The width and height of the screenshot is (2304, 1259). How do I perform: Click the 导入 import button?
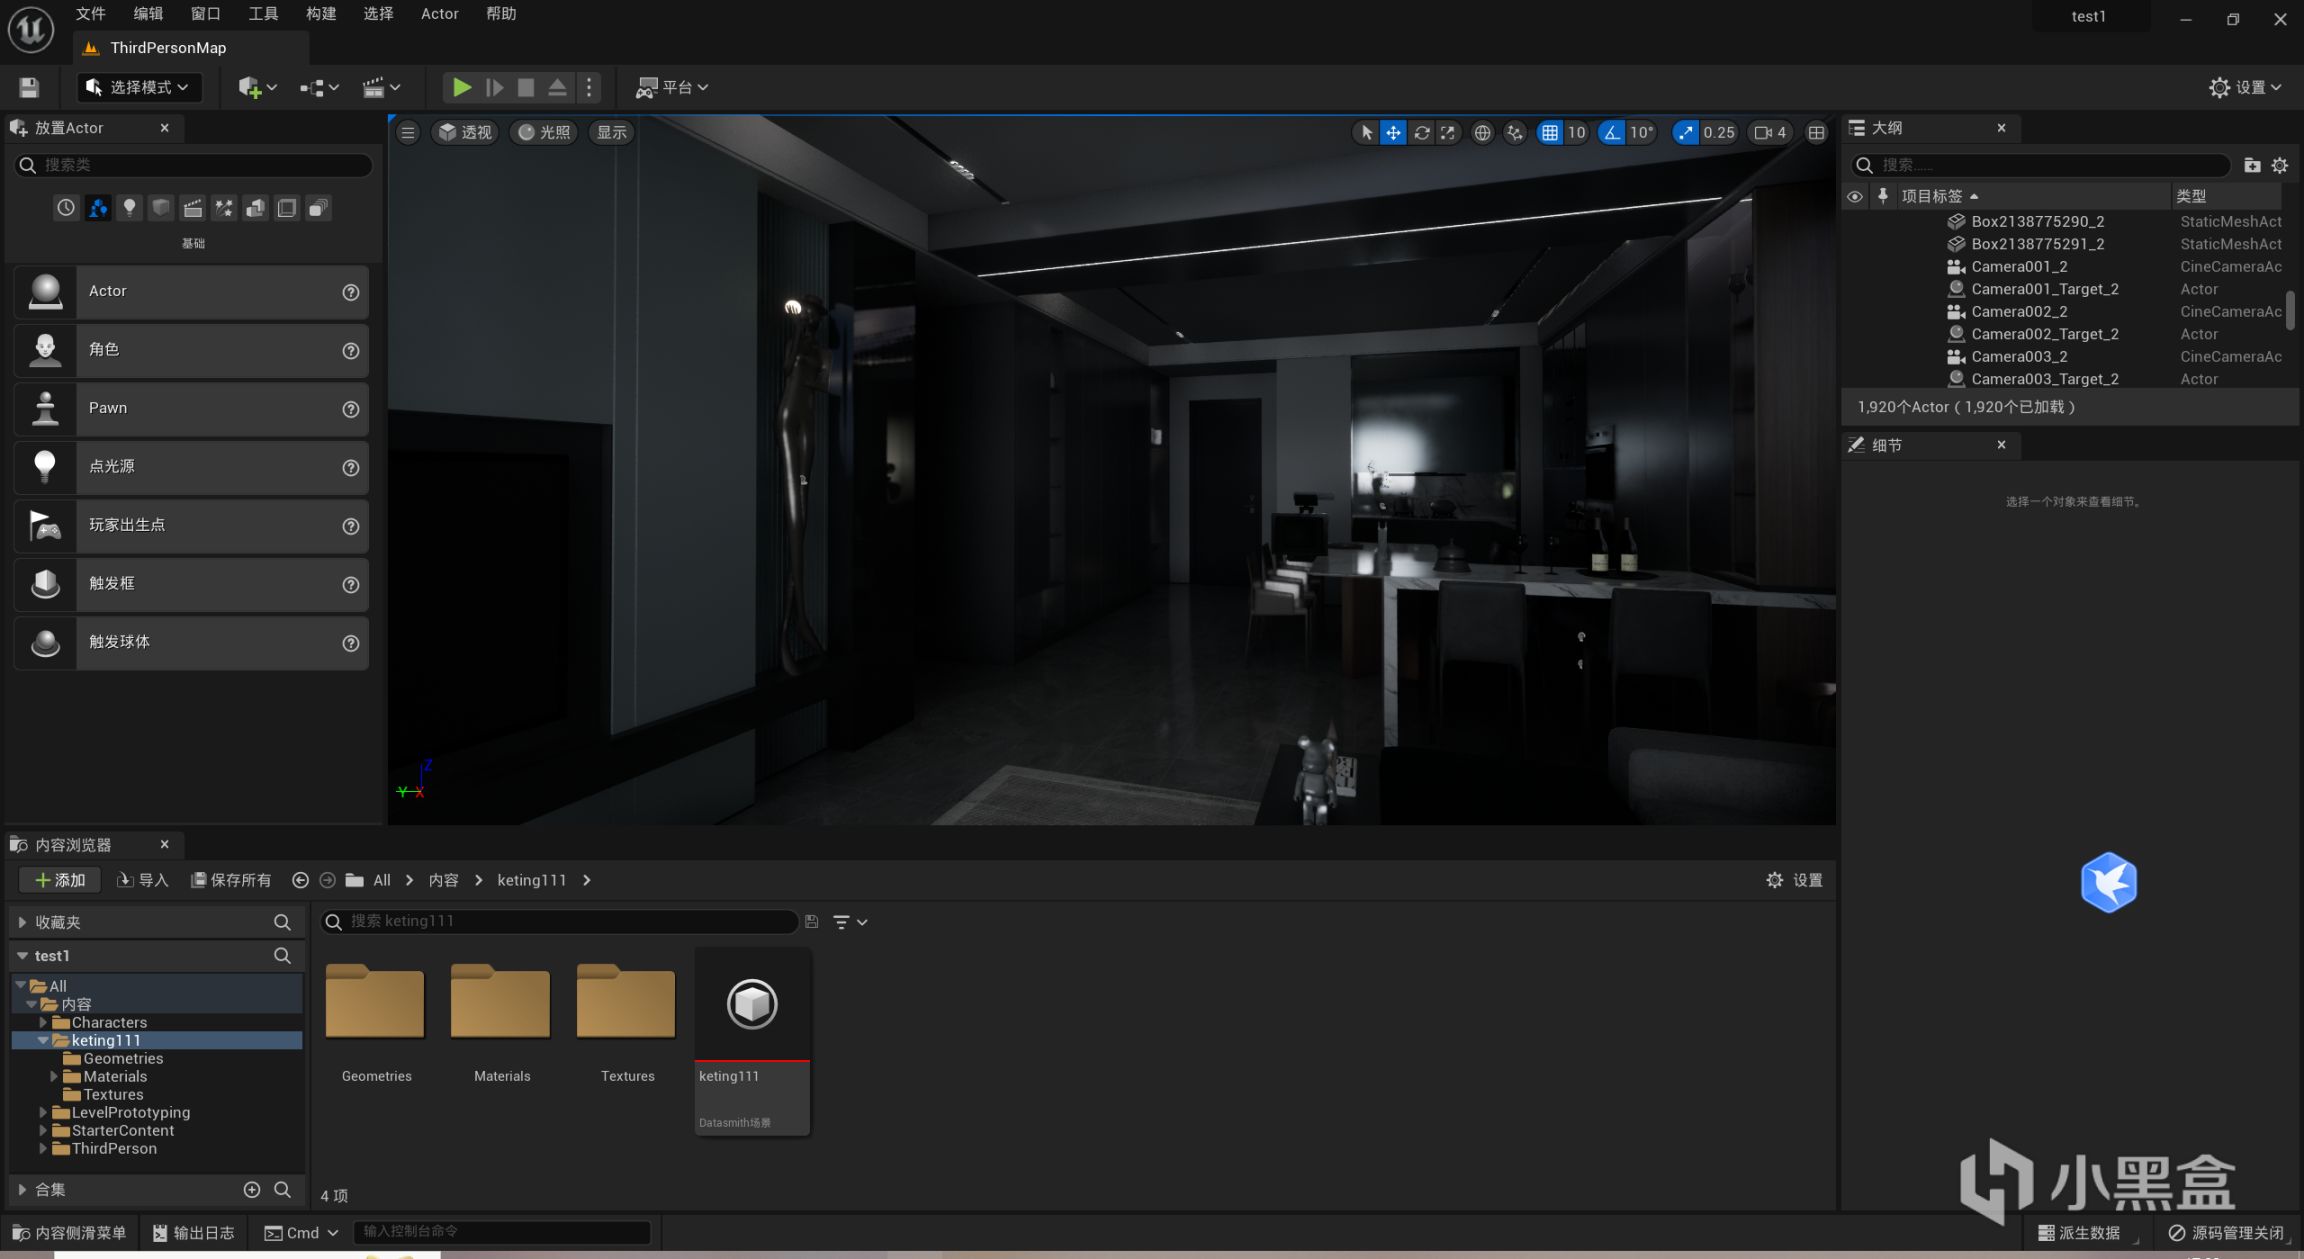tap(143, 880)
